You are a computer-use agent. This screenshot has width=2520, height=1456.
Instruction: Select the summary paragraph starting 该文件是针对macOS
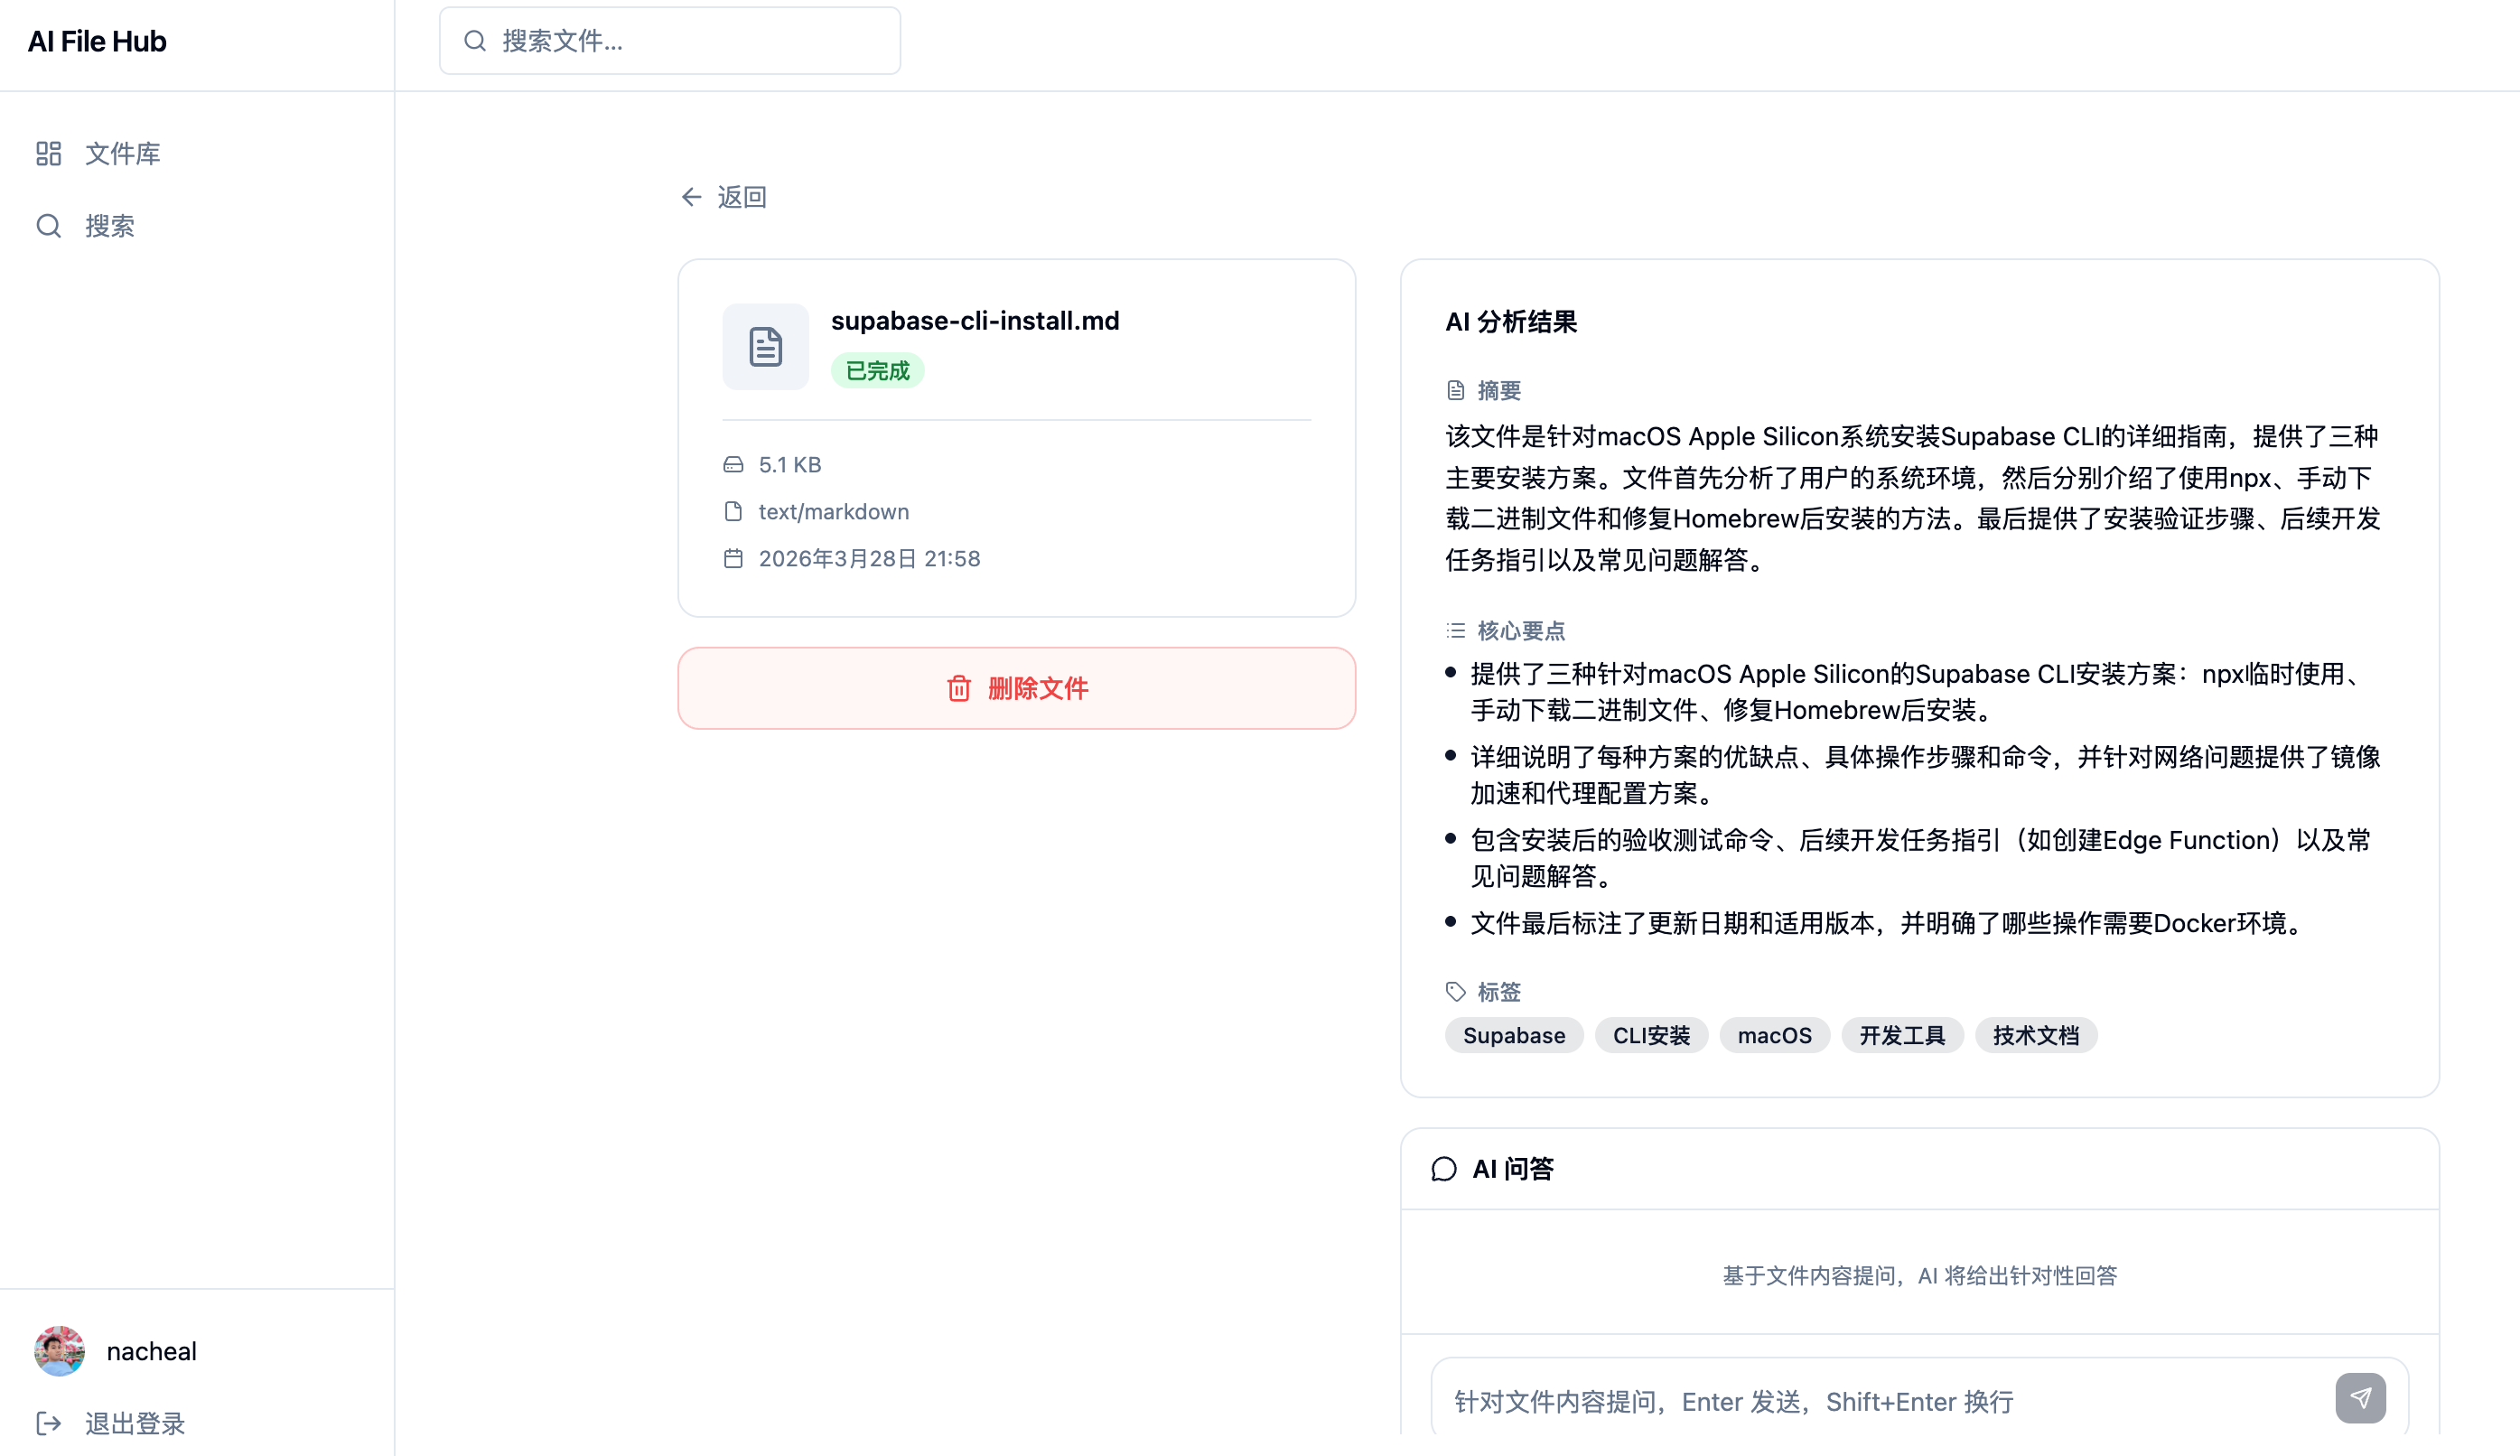click(1912, 498)
